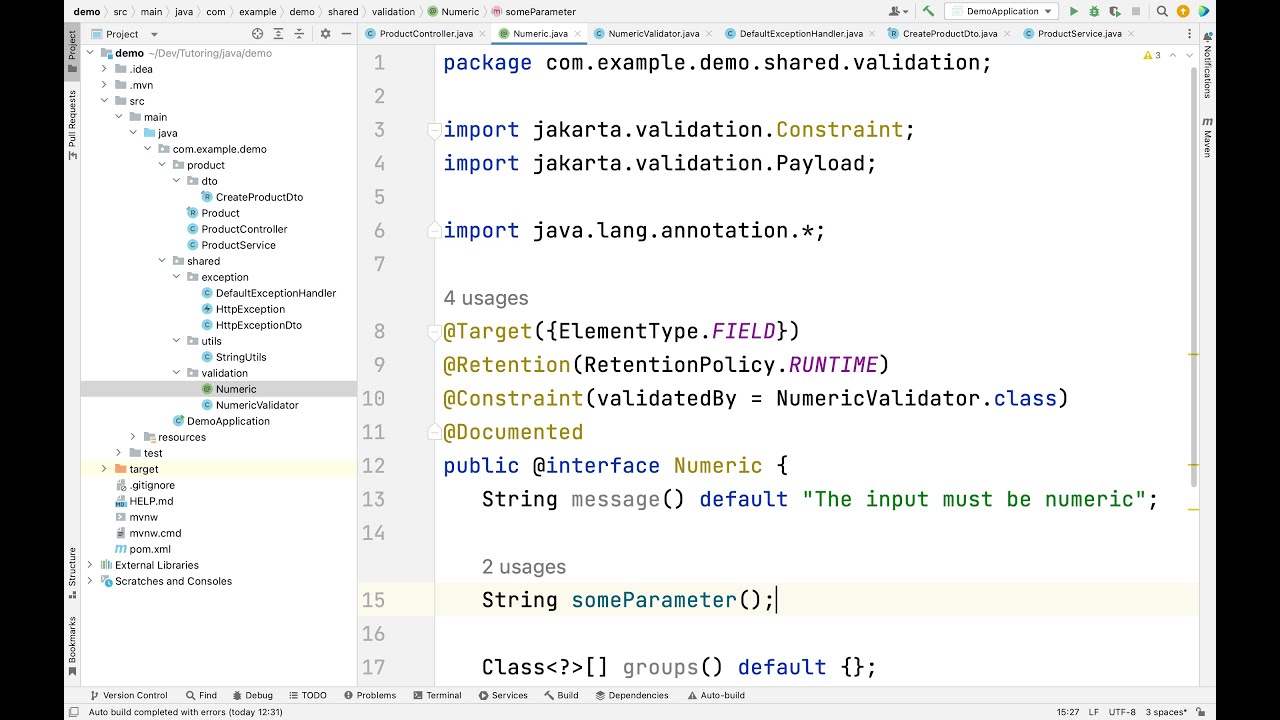Click UTF-8 encoding in status bar
This screenshot has width=1280, height=720.
[1121, 712]
